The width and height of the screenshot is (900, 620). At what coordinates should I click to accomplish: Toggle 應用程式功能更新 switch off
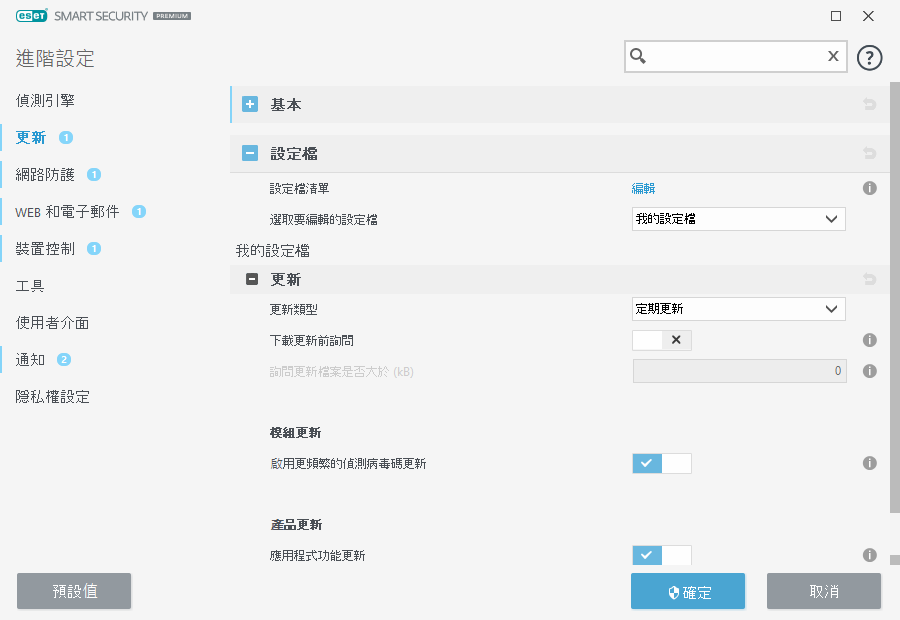pos(662,555)
